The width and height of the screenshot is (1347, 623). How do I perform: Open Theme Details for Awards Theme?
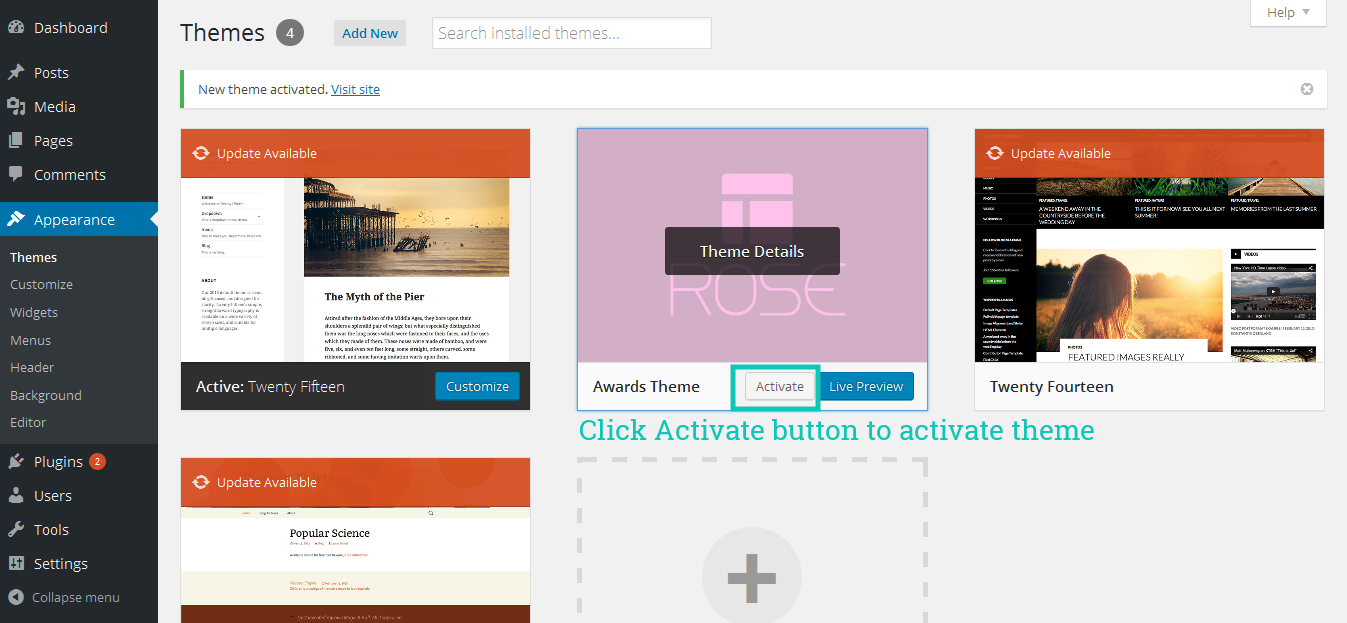(x=752, y=251)
